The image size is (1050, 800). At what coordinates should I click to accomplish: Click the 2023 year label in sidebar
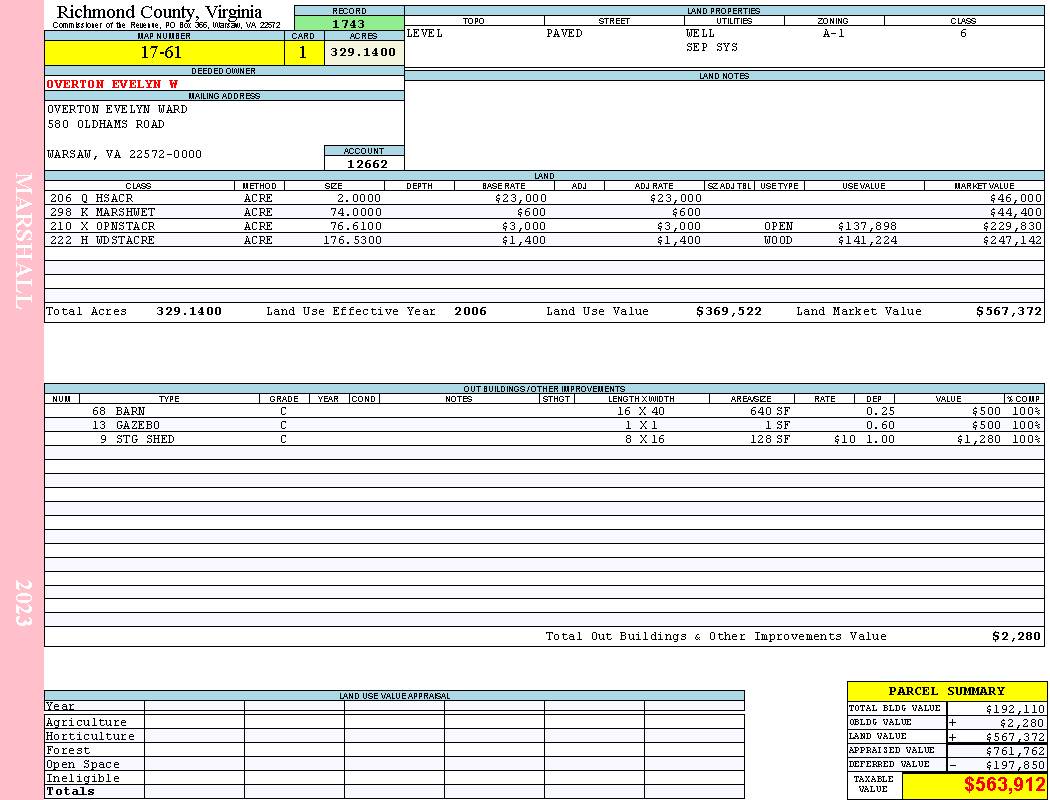(23, 603)
